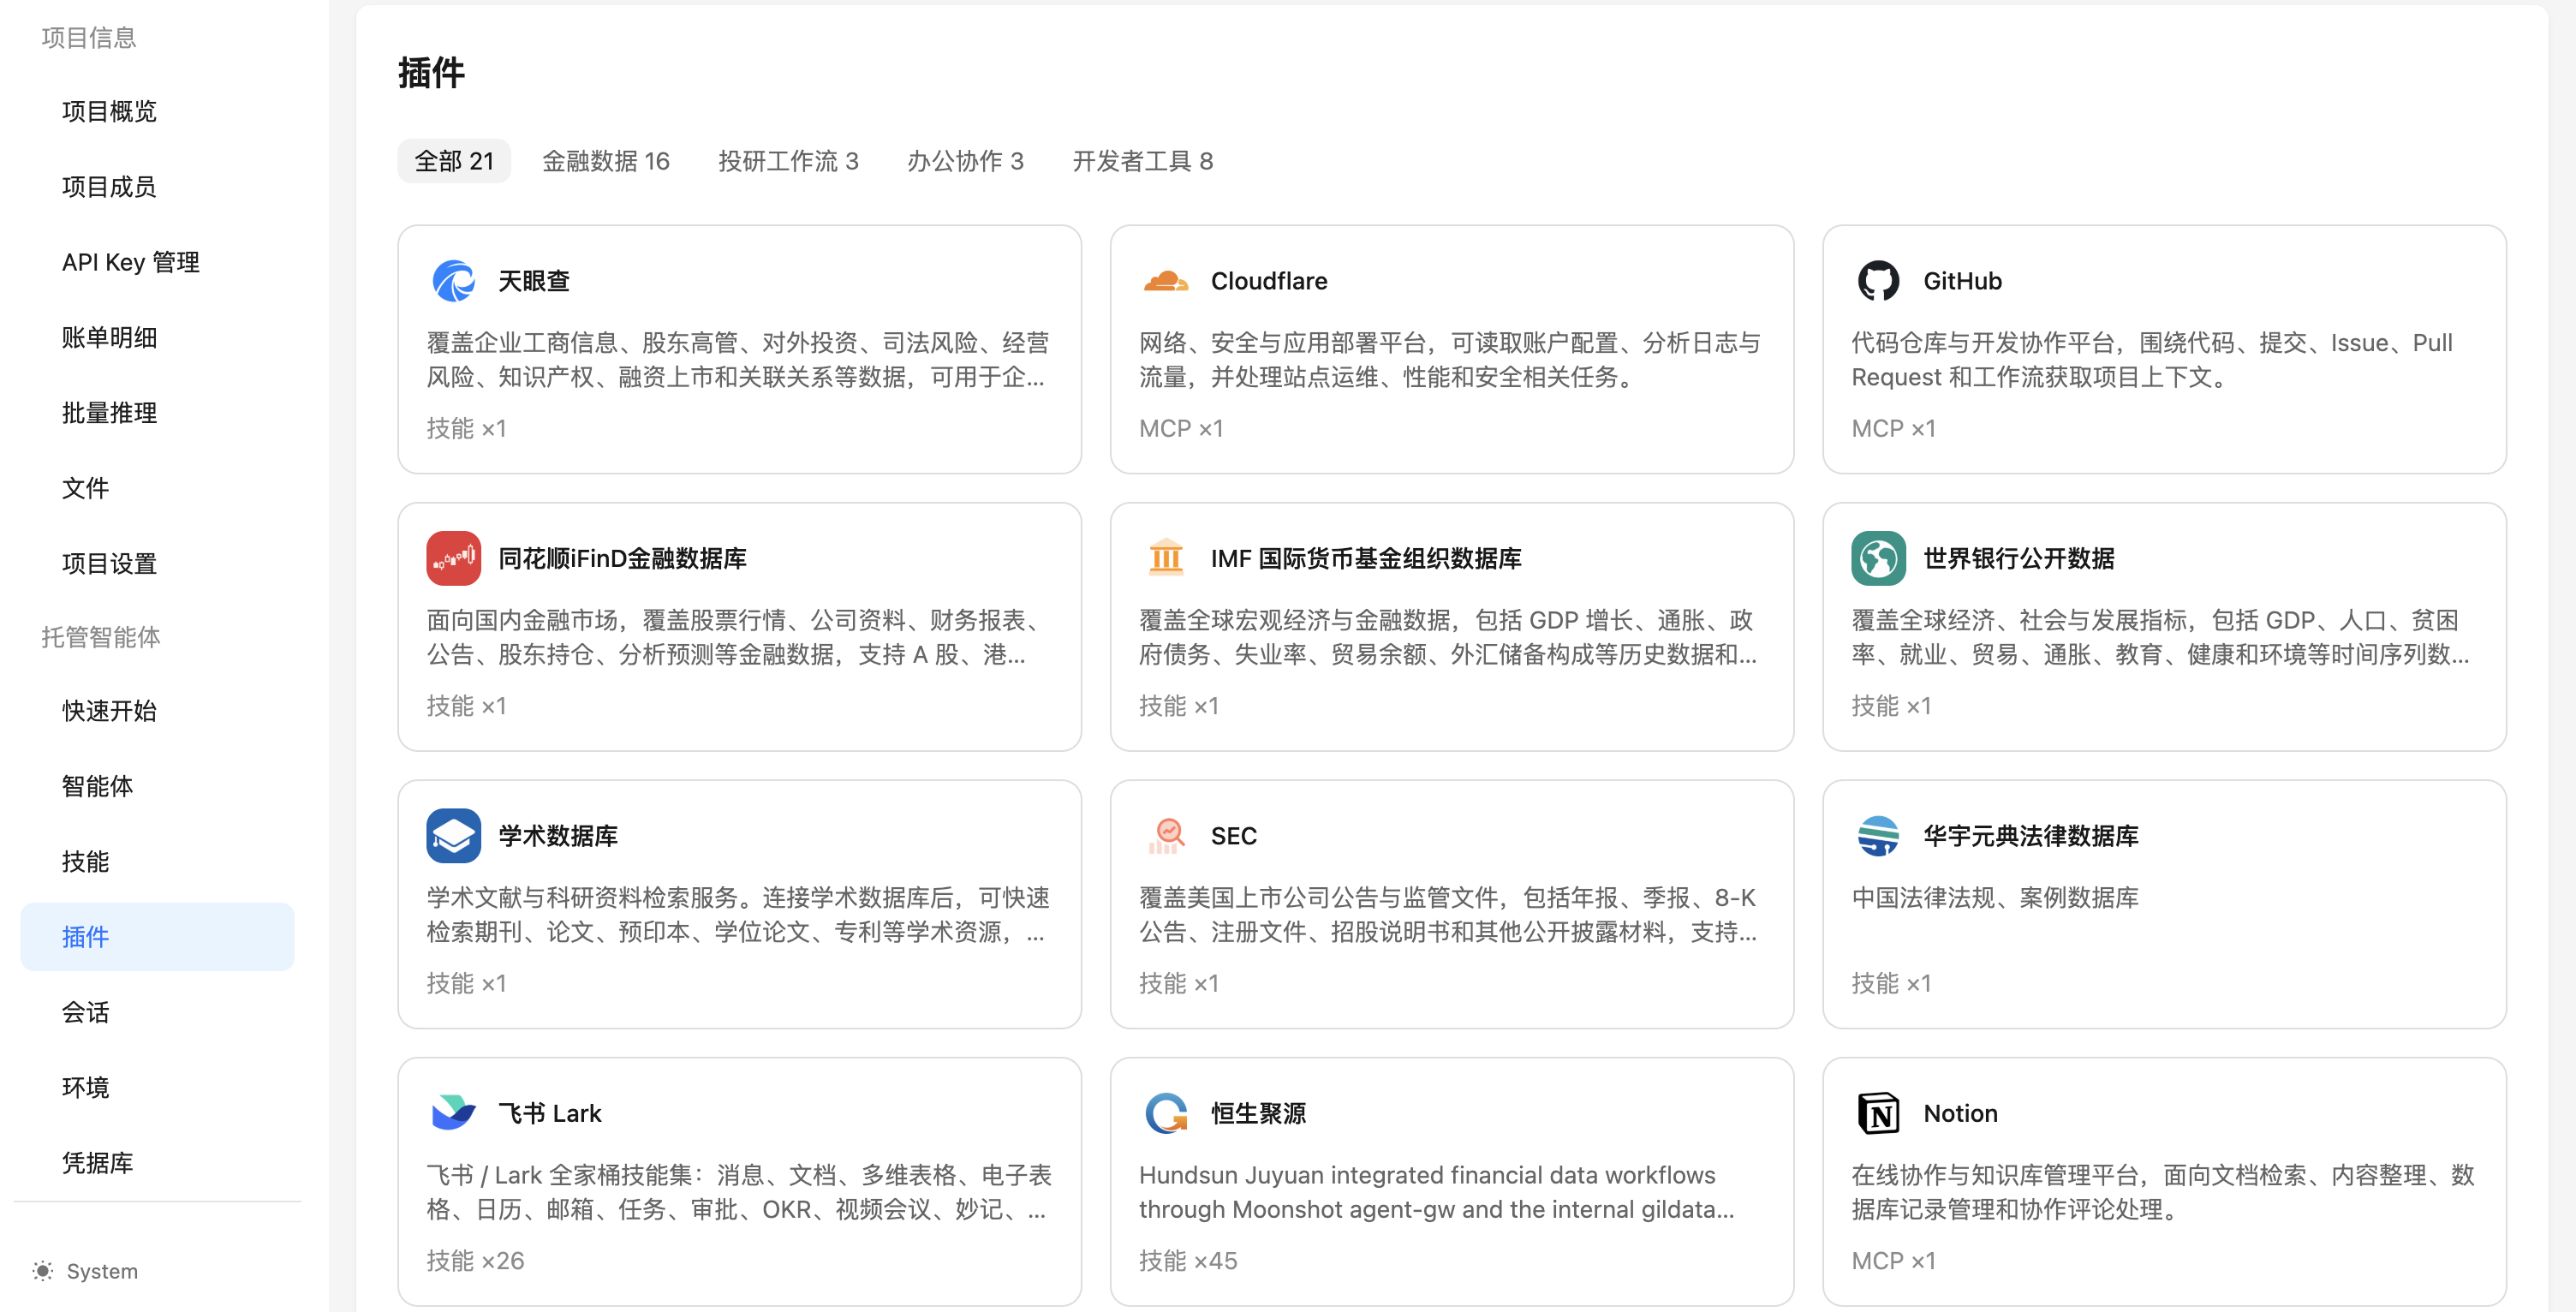Click the 插件 page heading

coord(431,73)
